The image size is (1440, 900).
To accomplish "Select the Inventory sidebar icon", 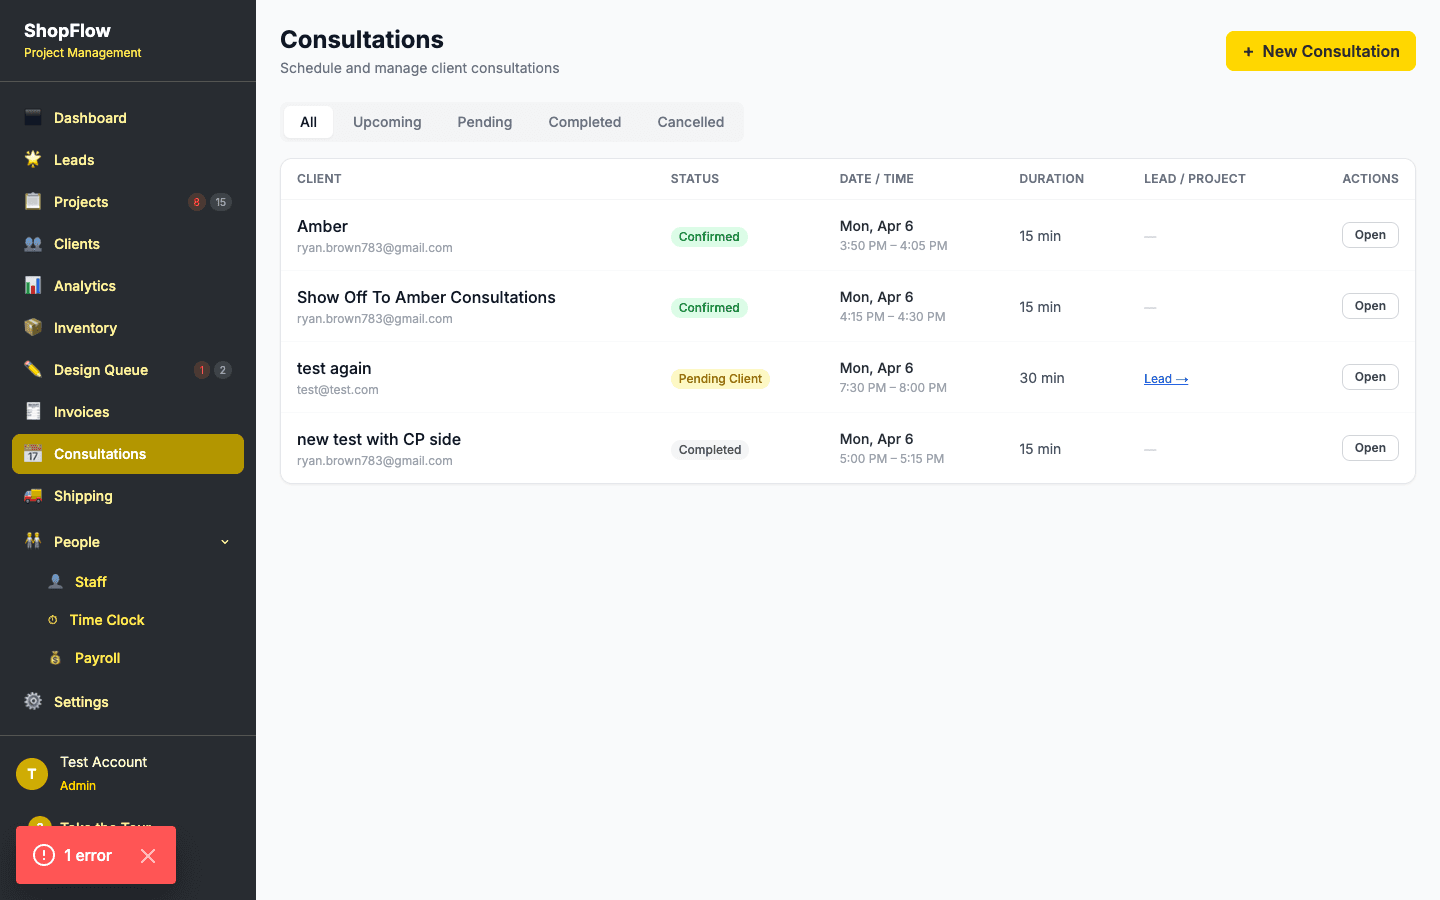I will (x=33, y=327).
